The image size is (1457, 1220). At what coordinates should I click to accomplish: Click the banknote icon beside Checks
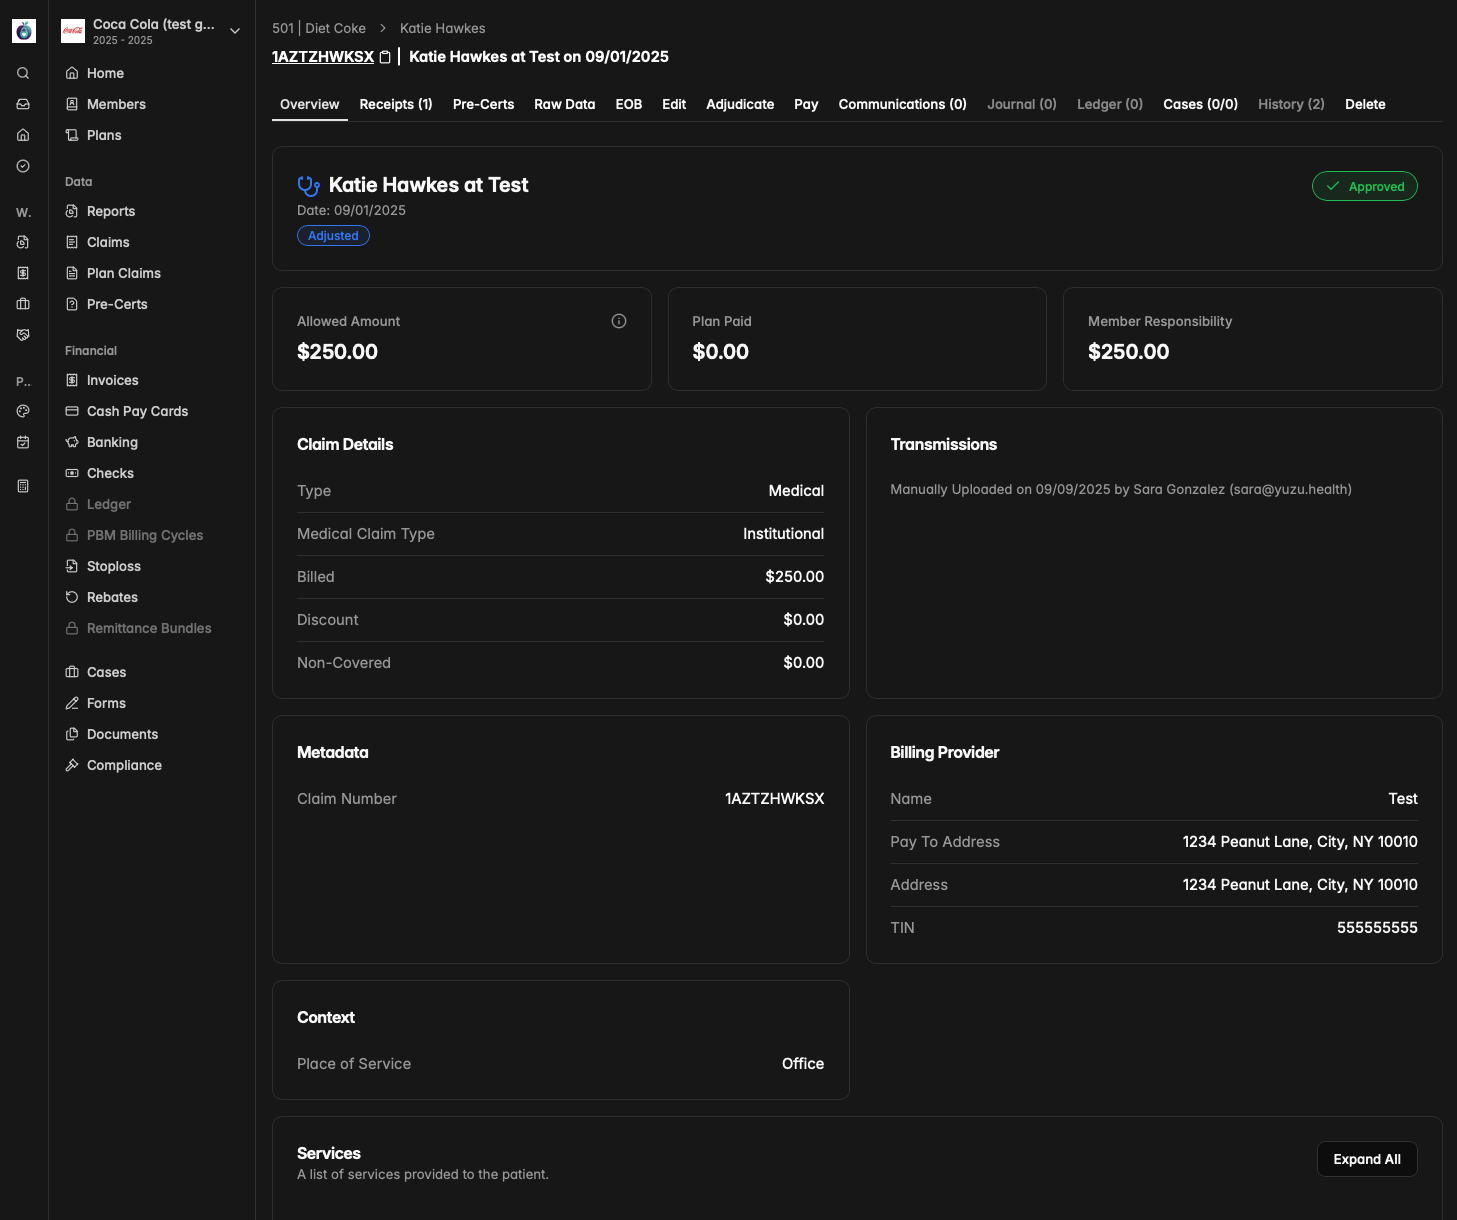[x=72, y=473]
